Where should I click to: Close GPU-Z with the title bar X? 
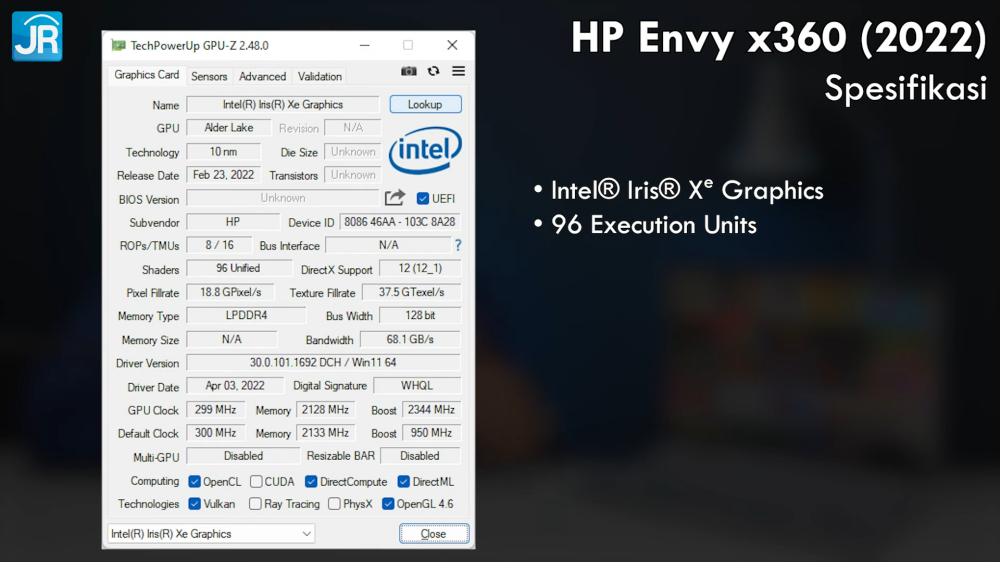tap(452, 45)
